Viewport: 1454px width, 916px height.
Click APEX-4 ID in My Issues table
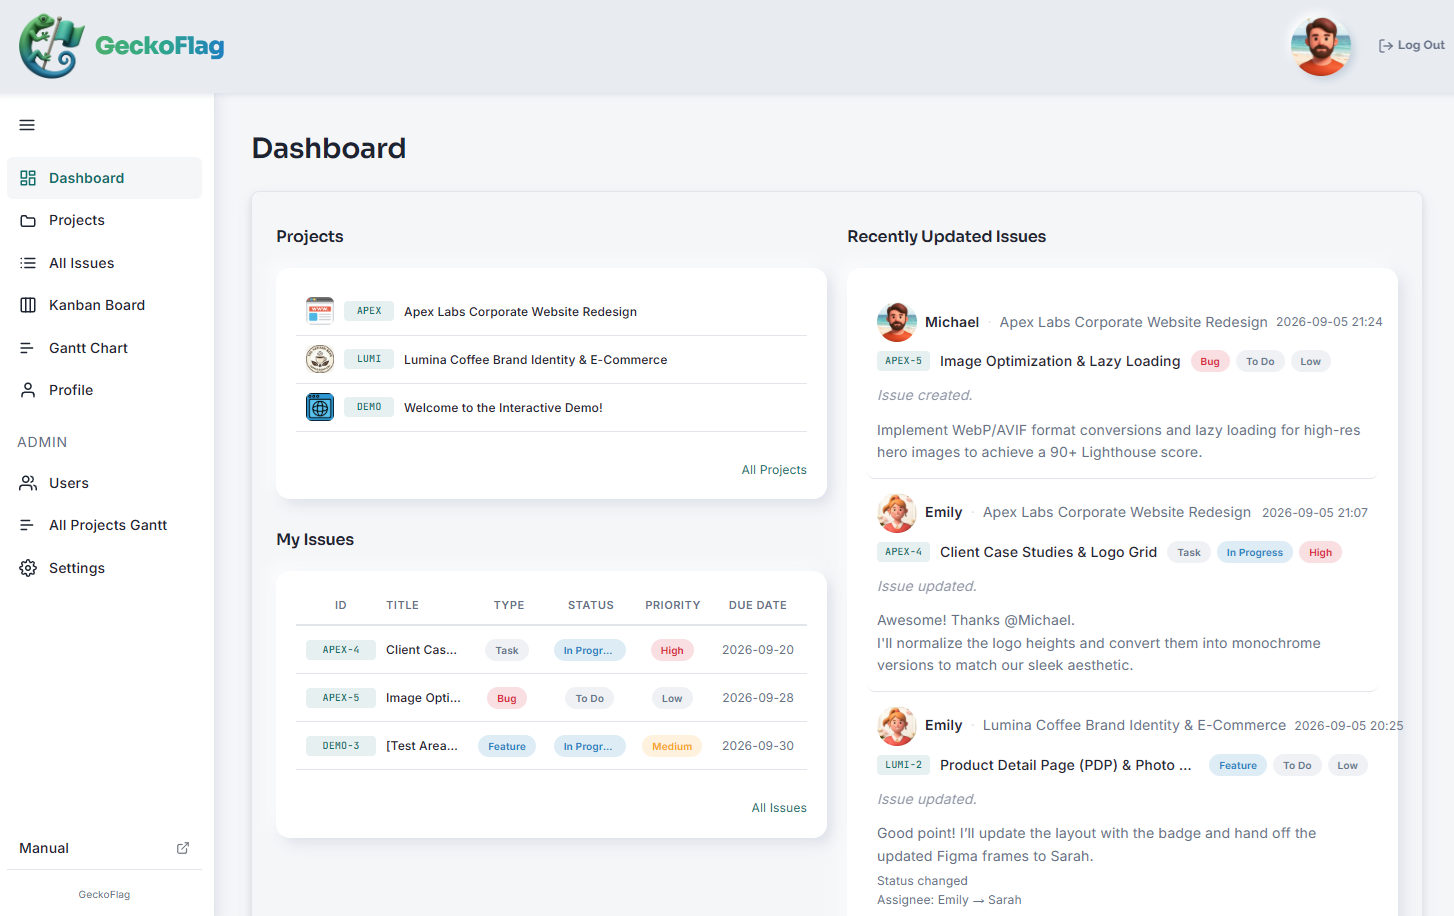click(x=341, y=650)
